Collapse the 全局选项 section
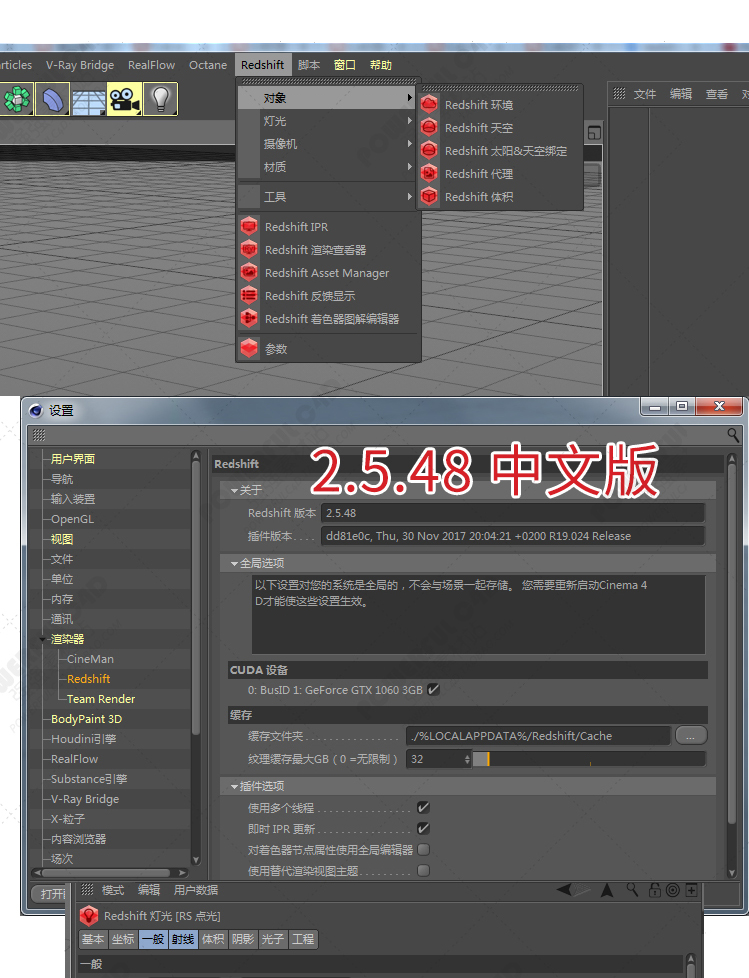Image resolution: width=749 pixels, height=978 pixels. click(234, 564)
